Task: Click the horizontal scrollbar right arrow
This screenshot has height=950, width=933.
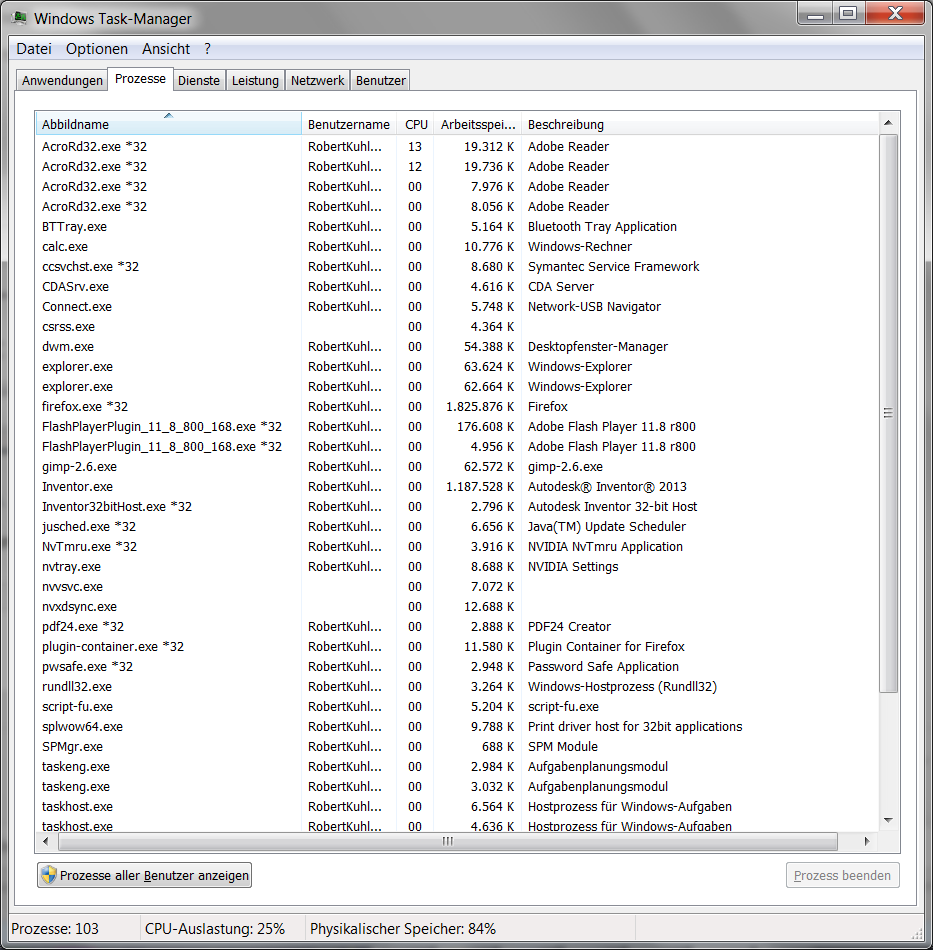Action: pyautogui.click(x=866, y=841)
